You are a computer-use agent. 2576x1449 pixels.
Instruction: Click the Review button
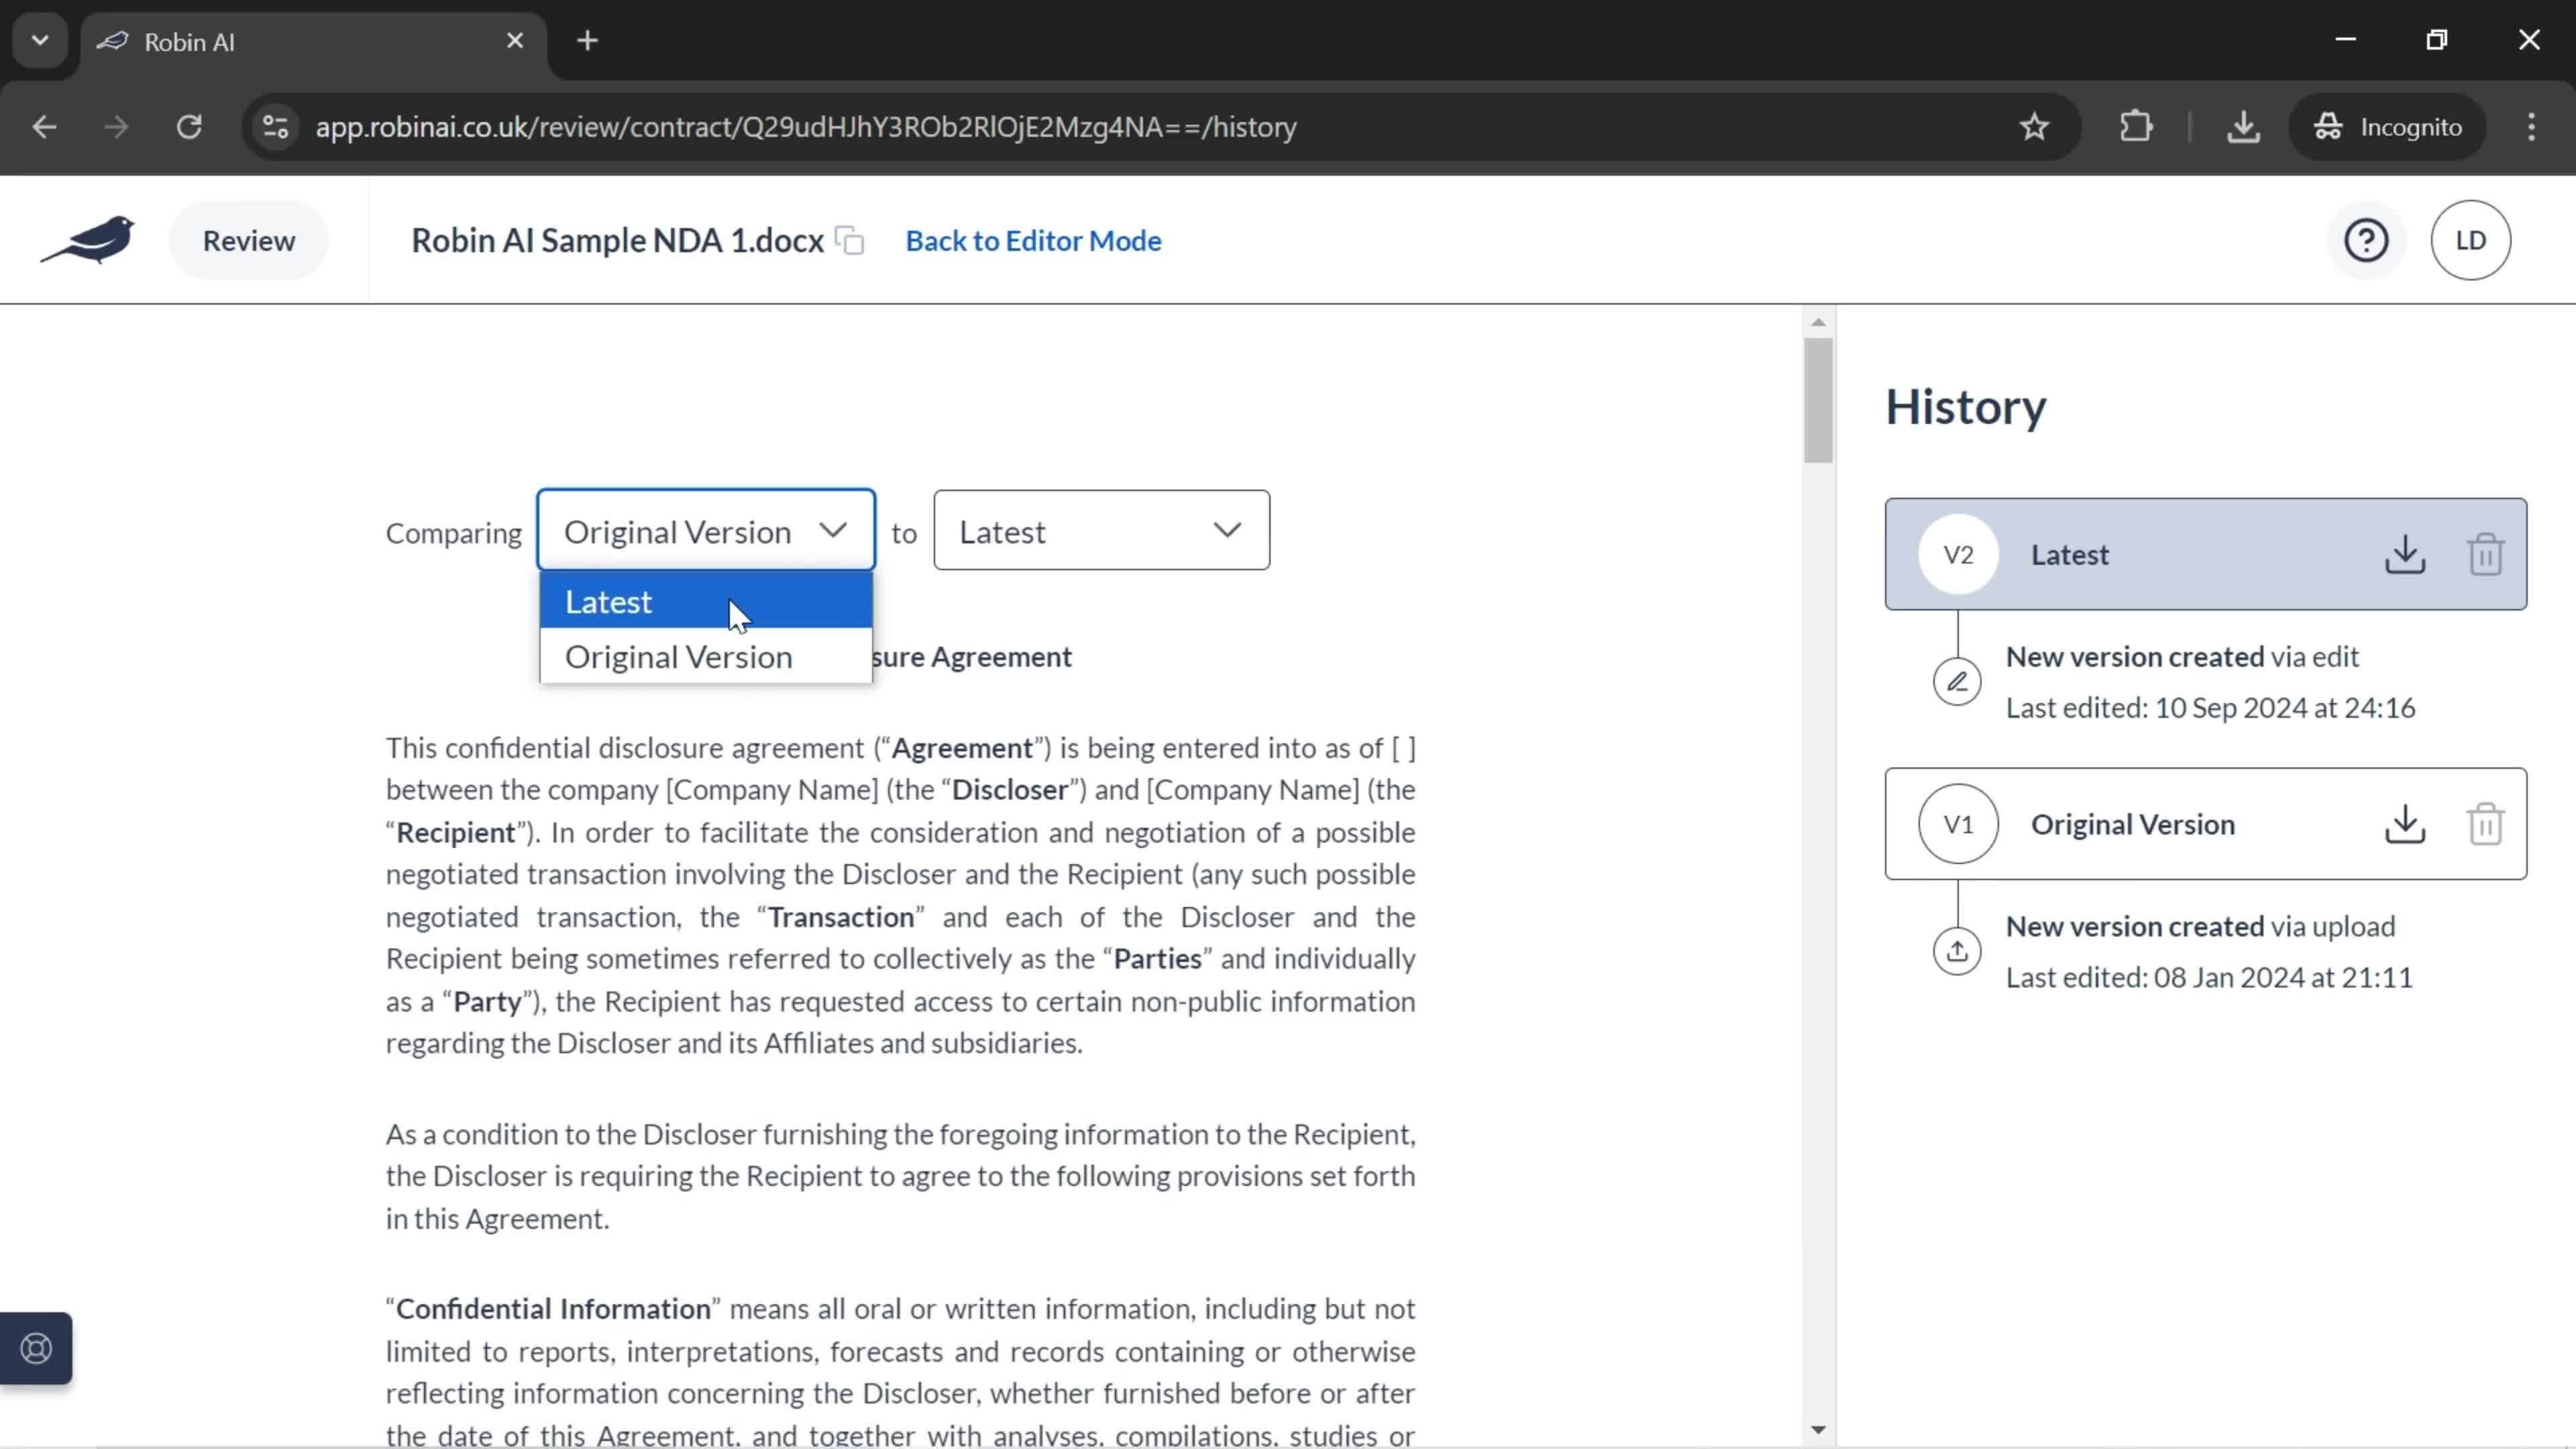click(x=249, y=241)
